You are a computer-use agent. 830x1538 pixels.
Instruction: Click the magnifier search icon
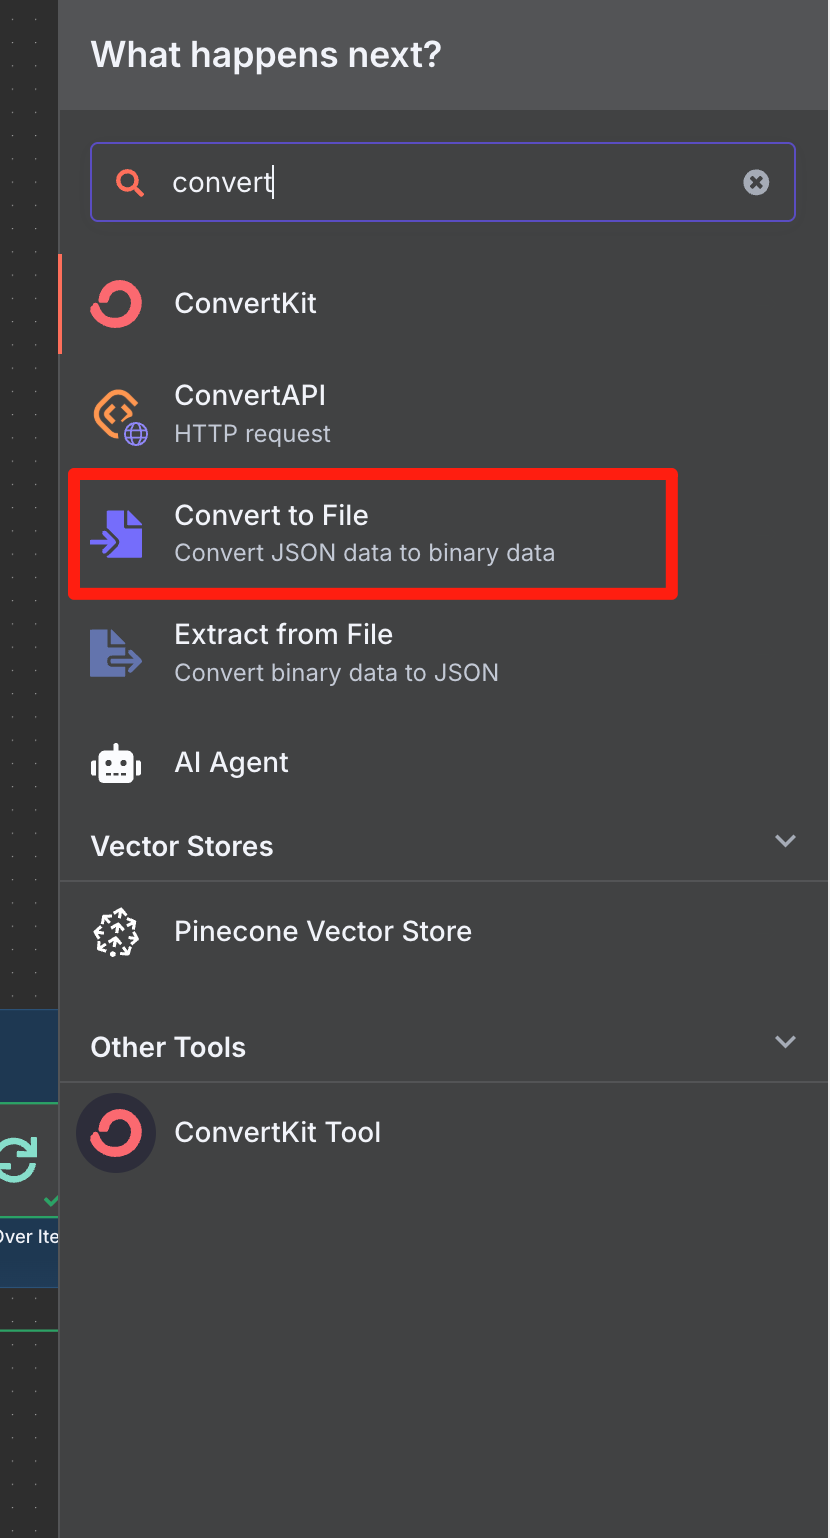pyautogui.click(x=130, y=182)
